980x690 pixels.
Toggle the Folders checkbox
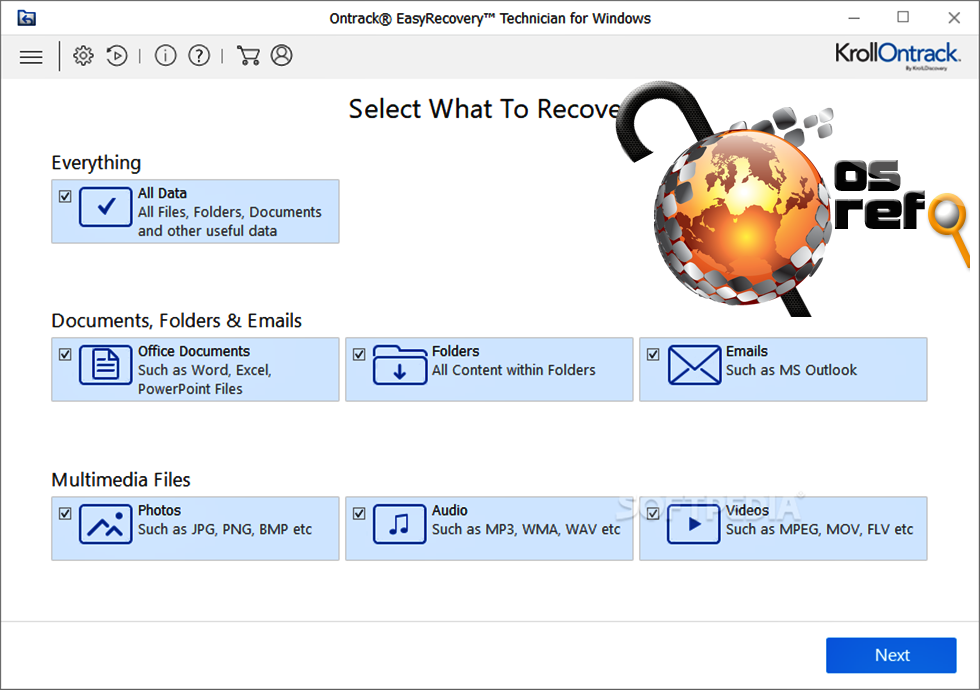coord(359,354)
